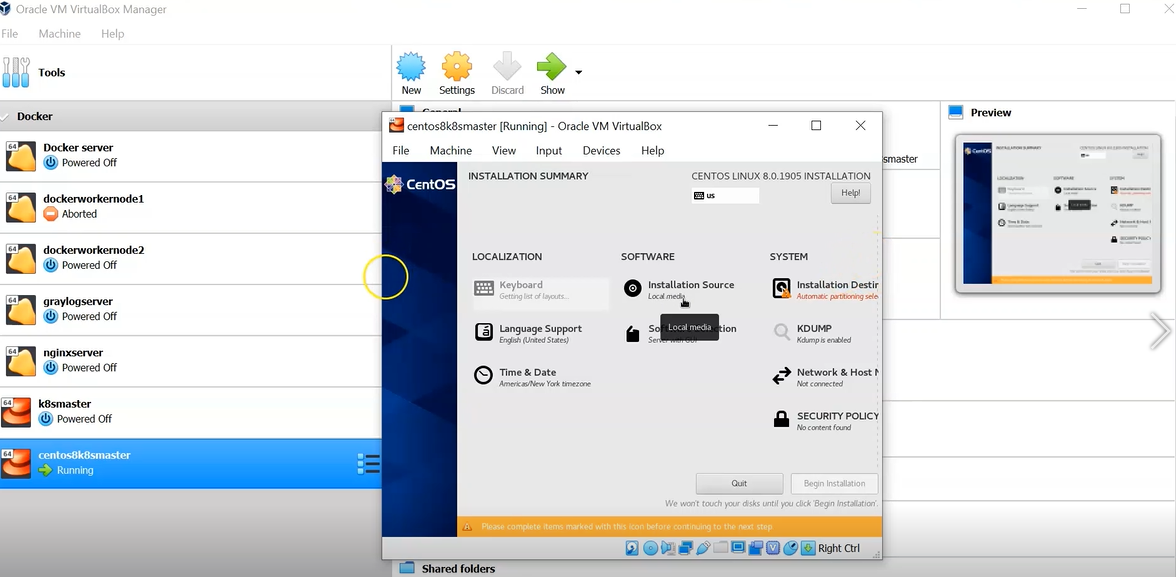Click the Begin Installation button
The image size is (1176, 577).
click(834, 483)
